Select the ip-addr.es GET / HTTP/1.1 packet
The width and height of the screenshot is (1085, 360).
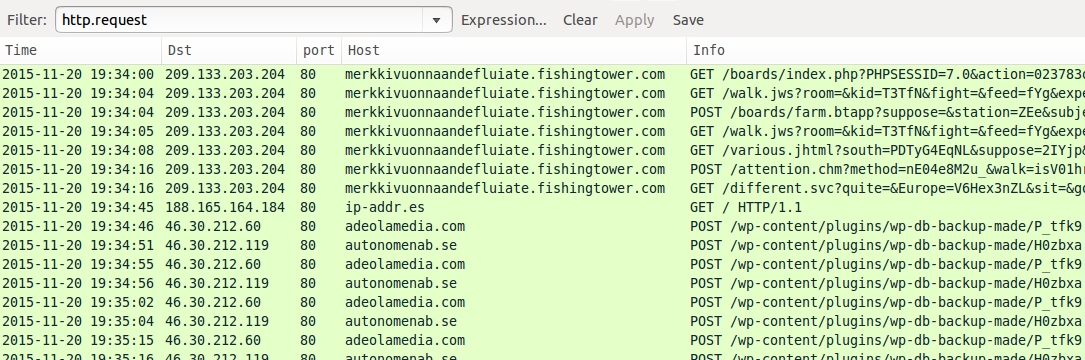pyautogui.click(x=542, y=207)
